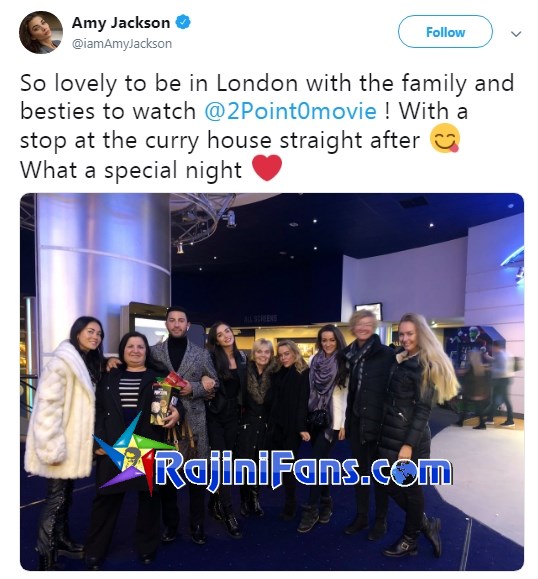Image resolution: width=538 pixels, height=579 pixels.
Task: Click the @iamAmyJackson handle
Action: tap(122, 44)
